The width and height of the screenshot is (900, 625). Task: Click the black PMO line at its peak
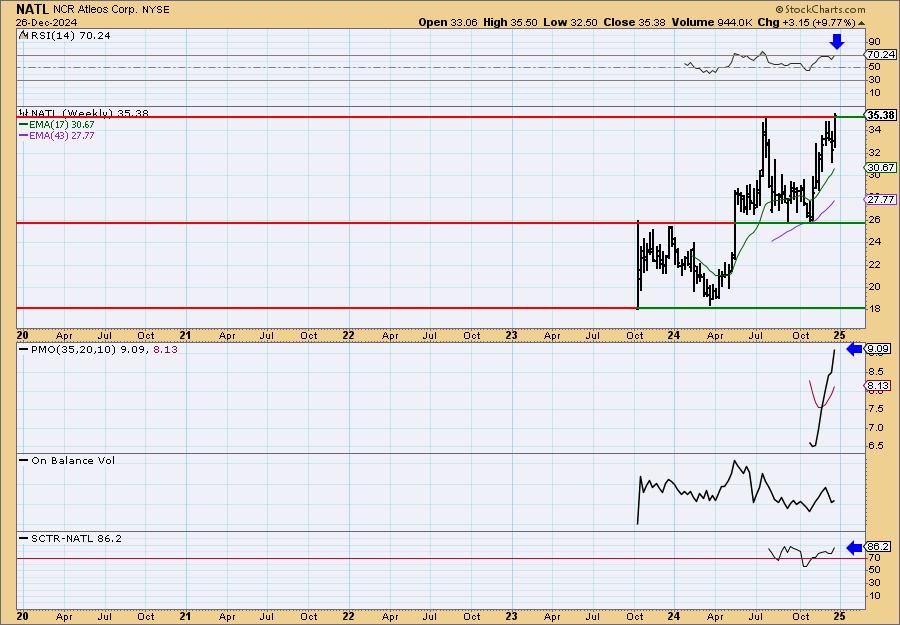pos(834,351)
